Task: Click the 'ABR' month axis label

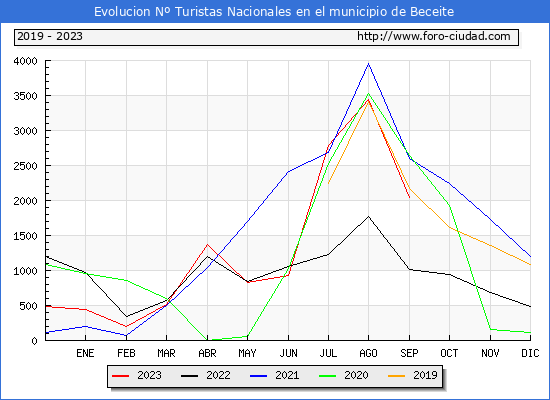Action: (207, 353)
